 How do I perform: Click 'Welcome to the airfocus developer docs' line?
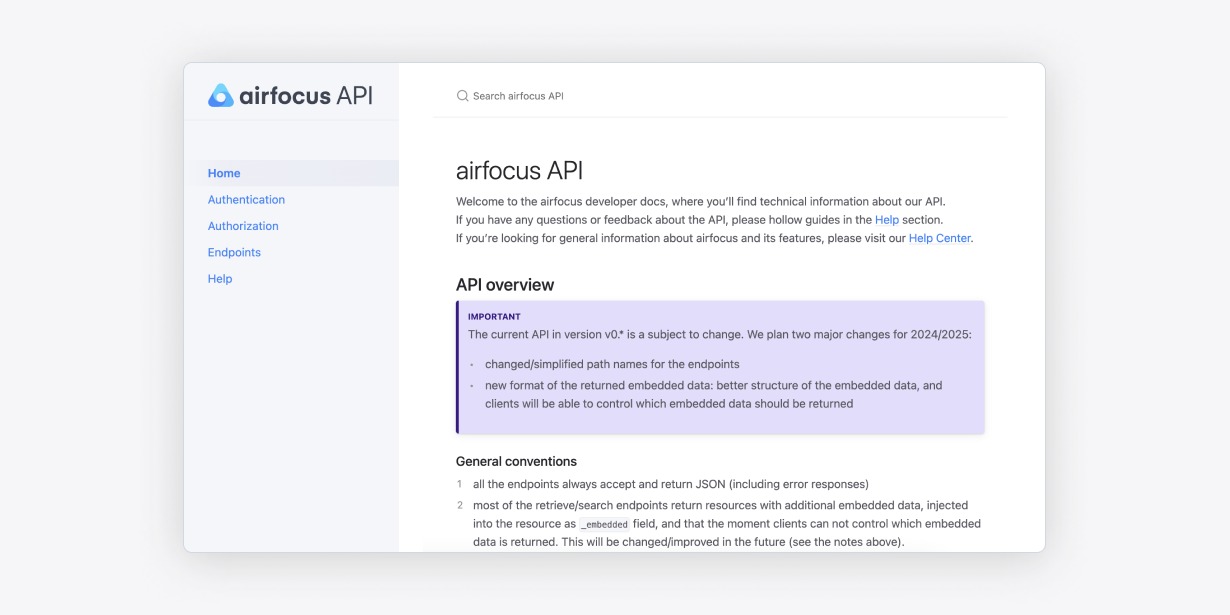point(700,201)
